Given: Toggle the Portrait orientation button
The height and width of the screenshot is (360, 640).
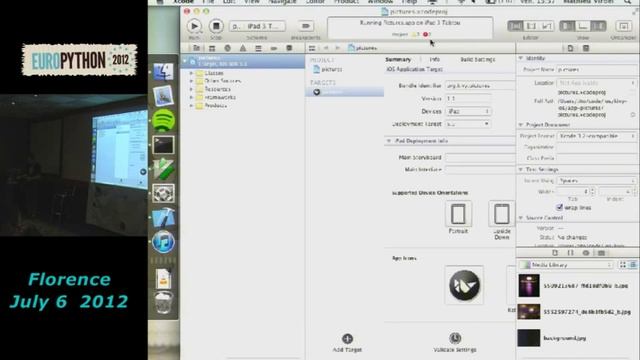Looking at the screenshot, I should (458, 214).
